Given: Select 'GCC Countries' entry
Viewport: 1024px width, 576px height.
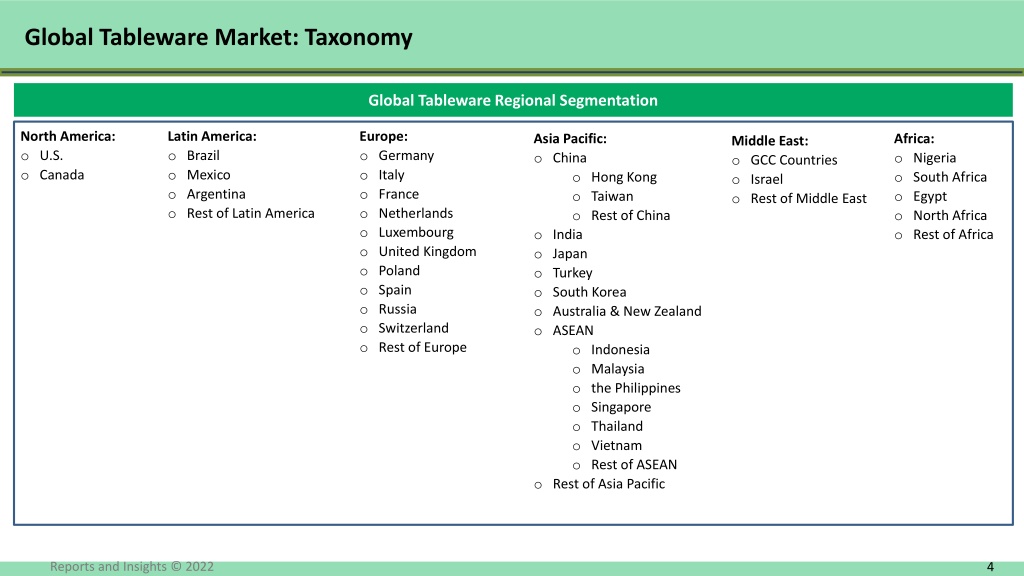Looking at the screenshot, I should pyautogui.click(x=793, y=160).
